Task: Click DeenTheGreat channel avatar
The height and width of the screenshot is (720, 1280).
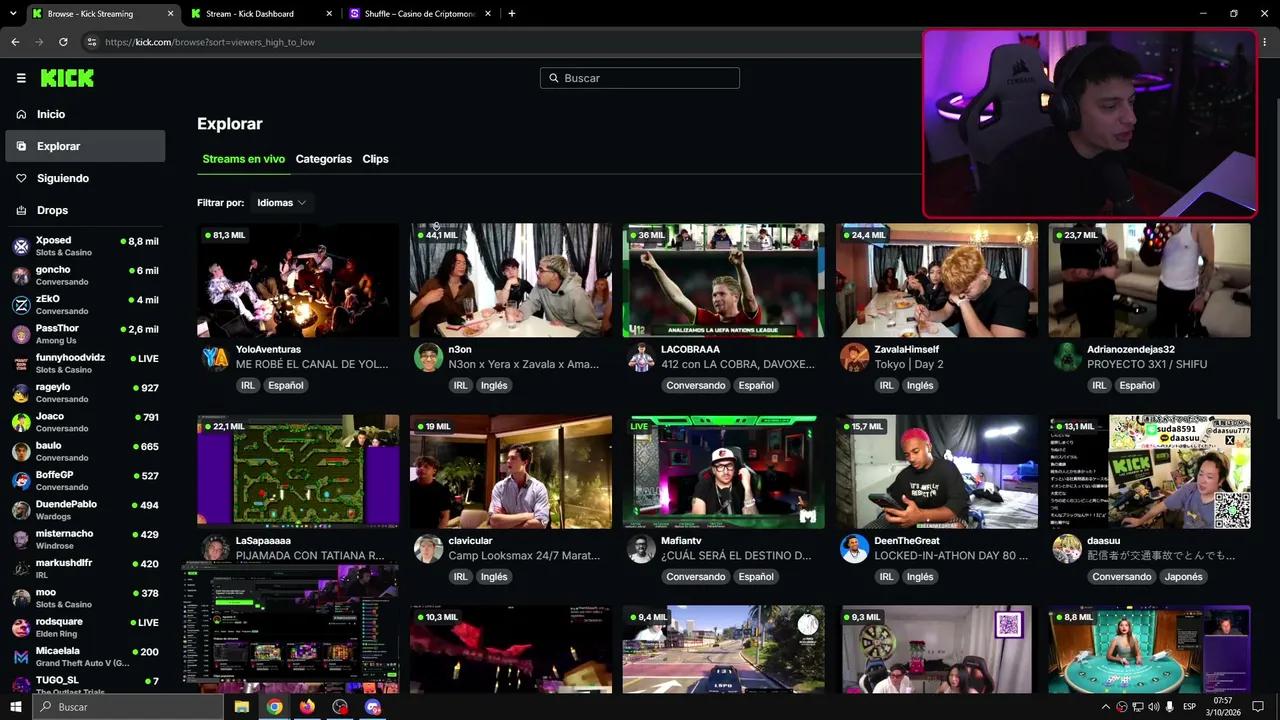Action: click(854, 548)
